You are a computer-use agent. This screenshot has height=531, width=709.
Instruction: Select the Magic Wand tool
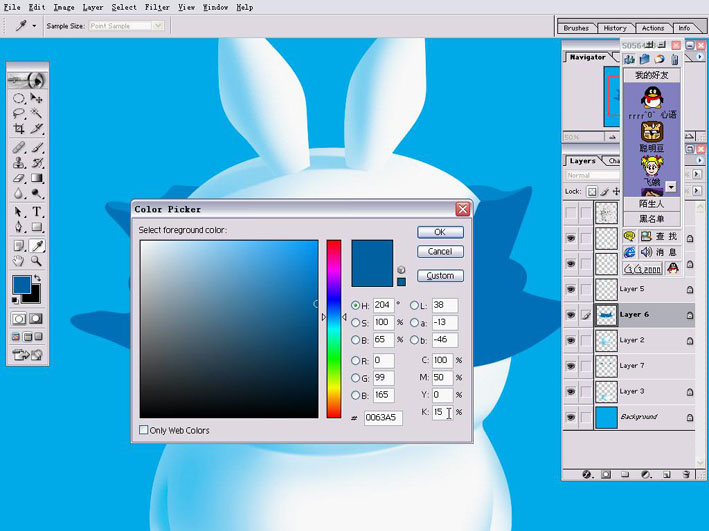tap(37, 113)
